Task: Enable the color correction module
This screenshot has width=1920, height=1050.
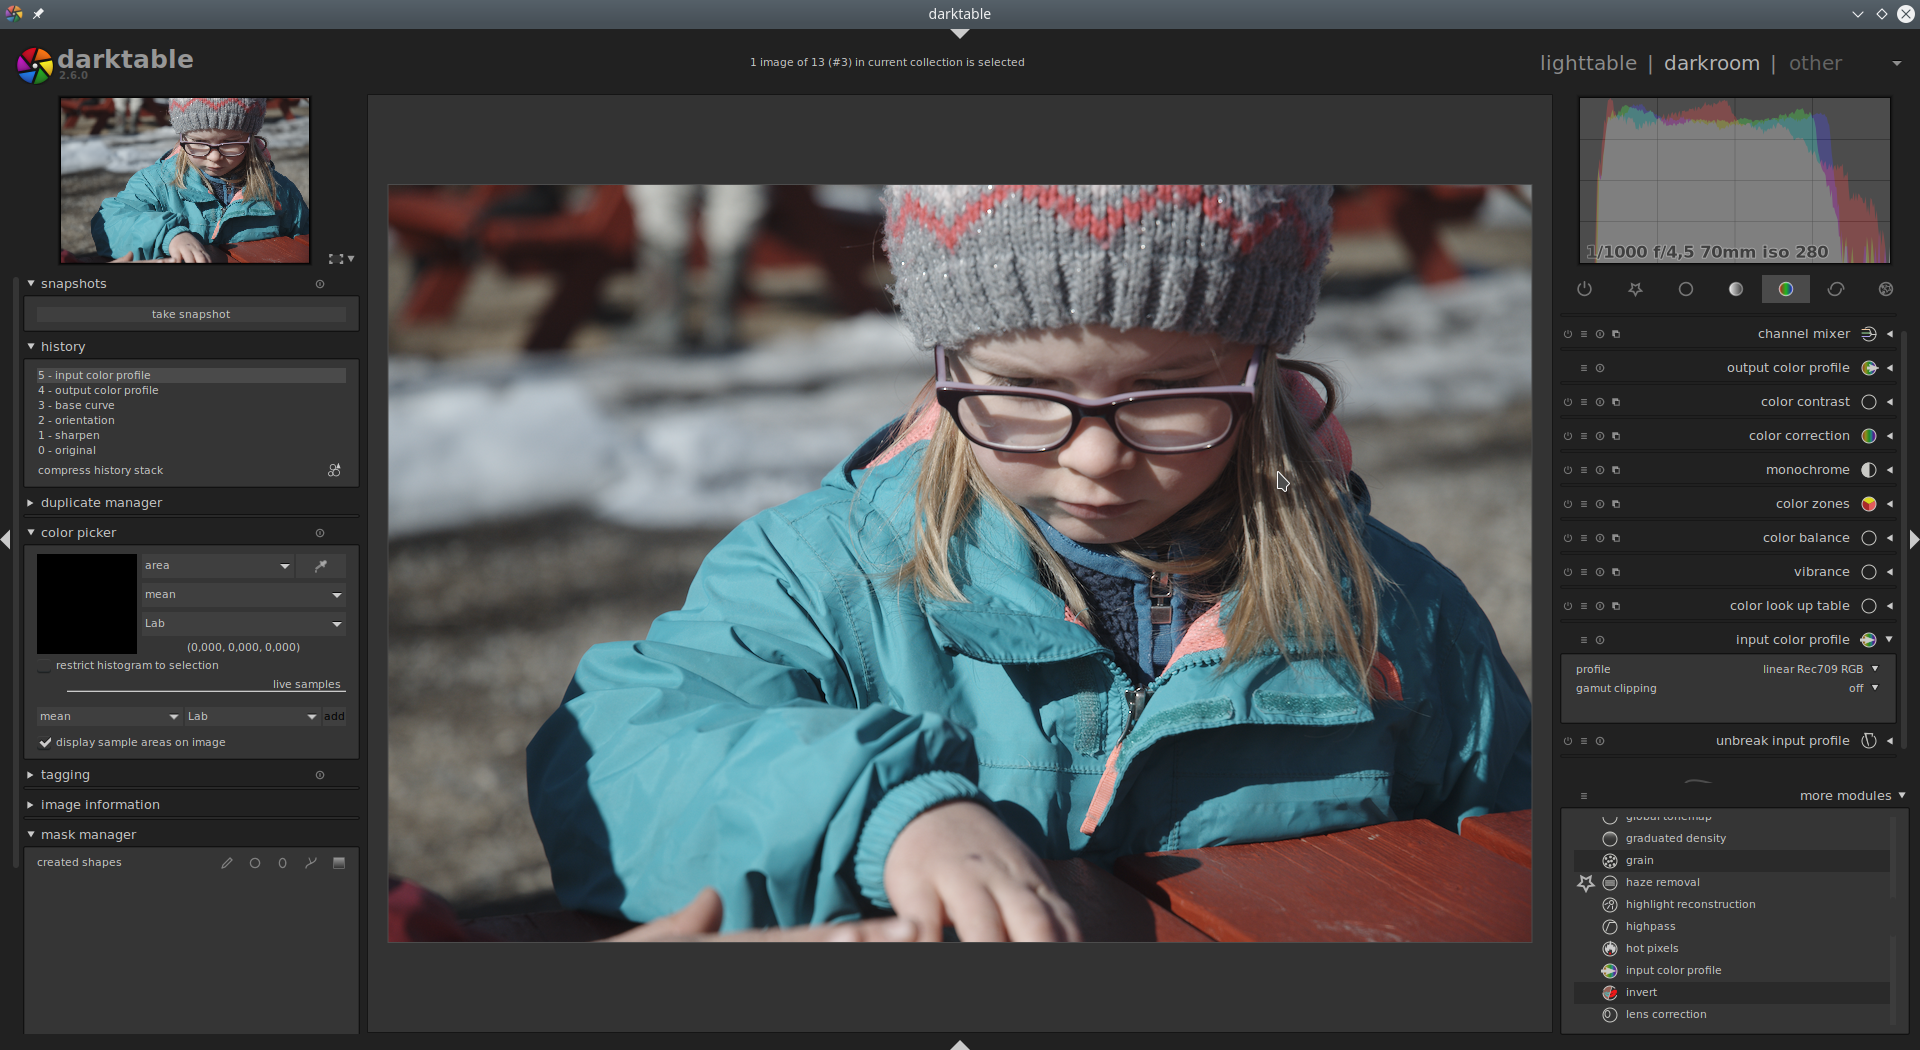Action: click(1568, 436)
